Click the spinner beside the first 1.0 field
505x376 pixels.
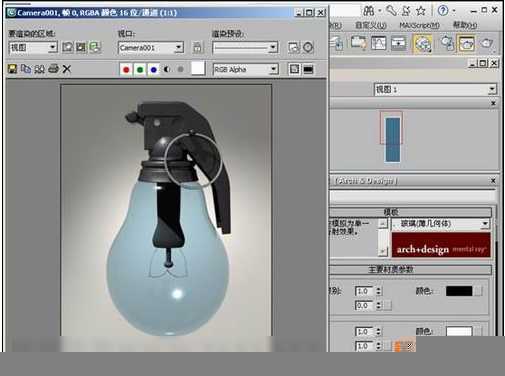(x=378, y=291)
